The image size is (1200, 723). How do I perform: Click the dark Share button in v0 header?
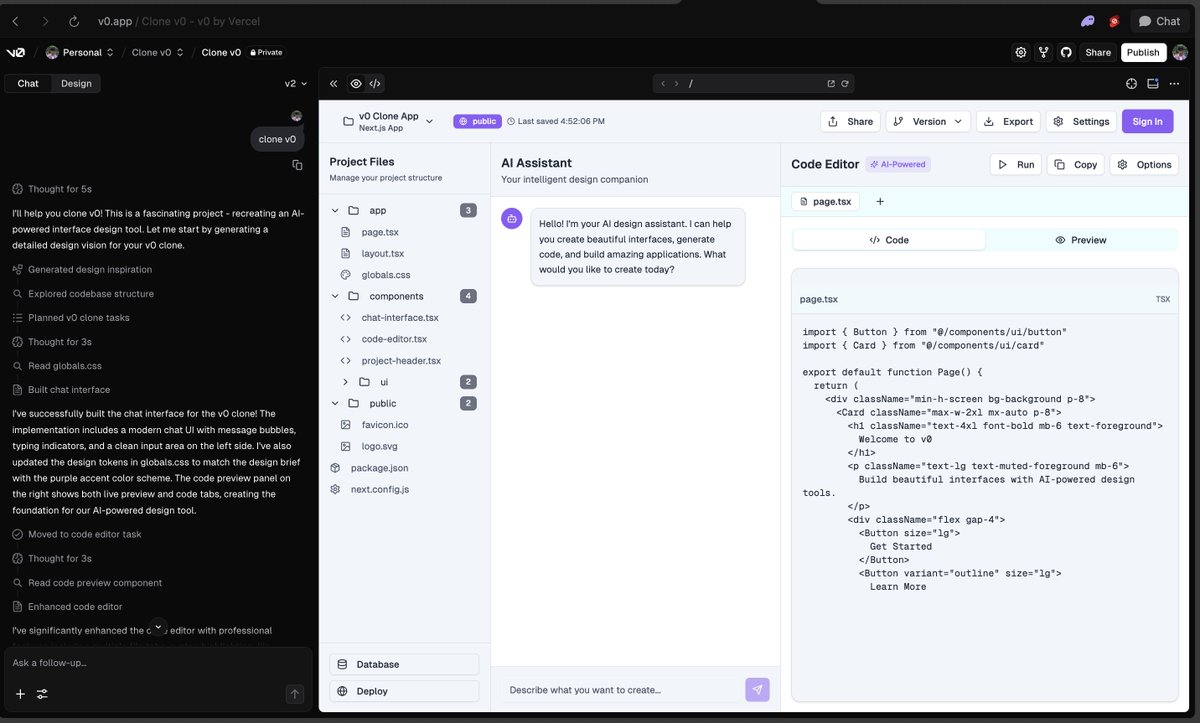click(1098, 52)
